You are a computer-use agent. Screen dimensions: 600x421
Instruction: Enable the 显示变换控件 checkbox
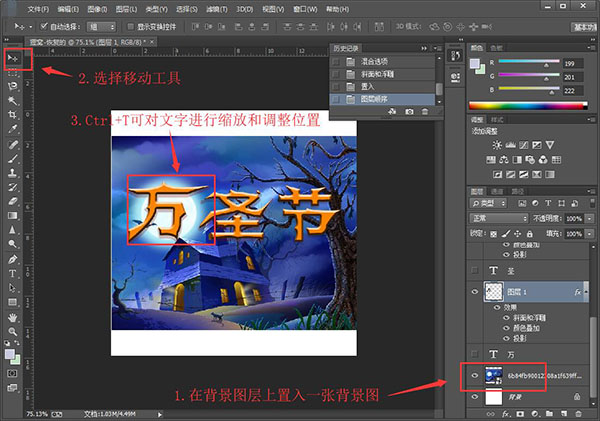[x=130, y=26]
